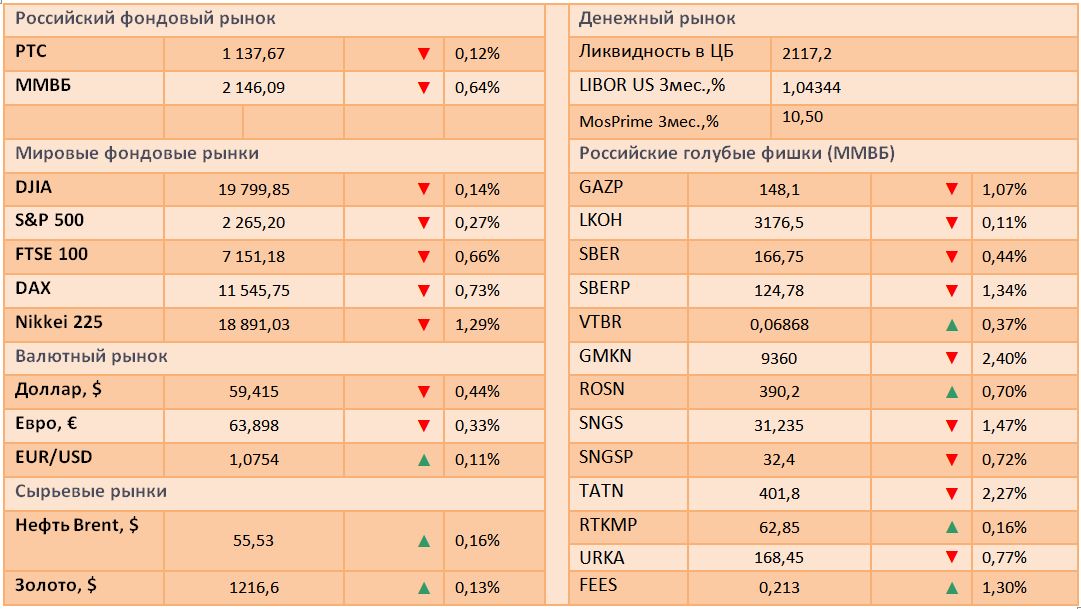This screenshot has width=1081, height=609.
Task: Click the red down arrow for GMKN
Action: point(951,358)
